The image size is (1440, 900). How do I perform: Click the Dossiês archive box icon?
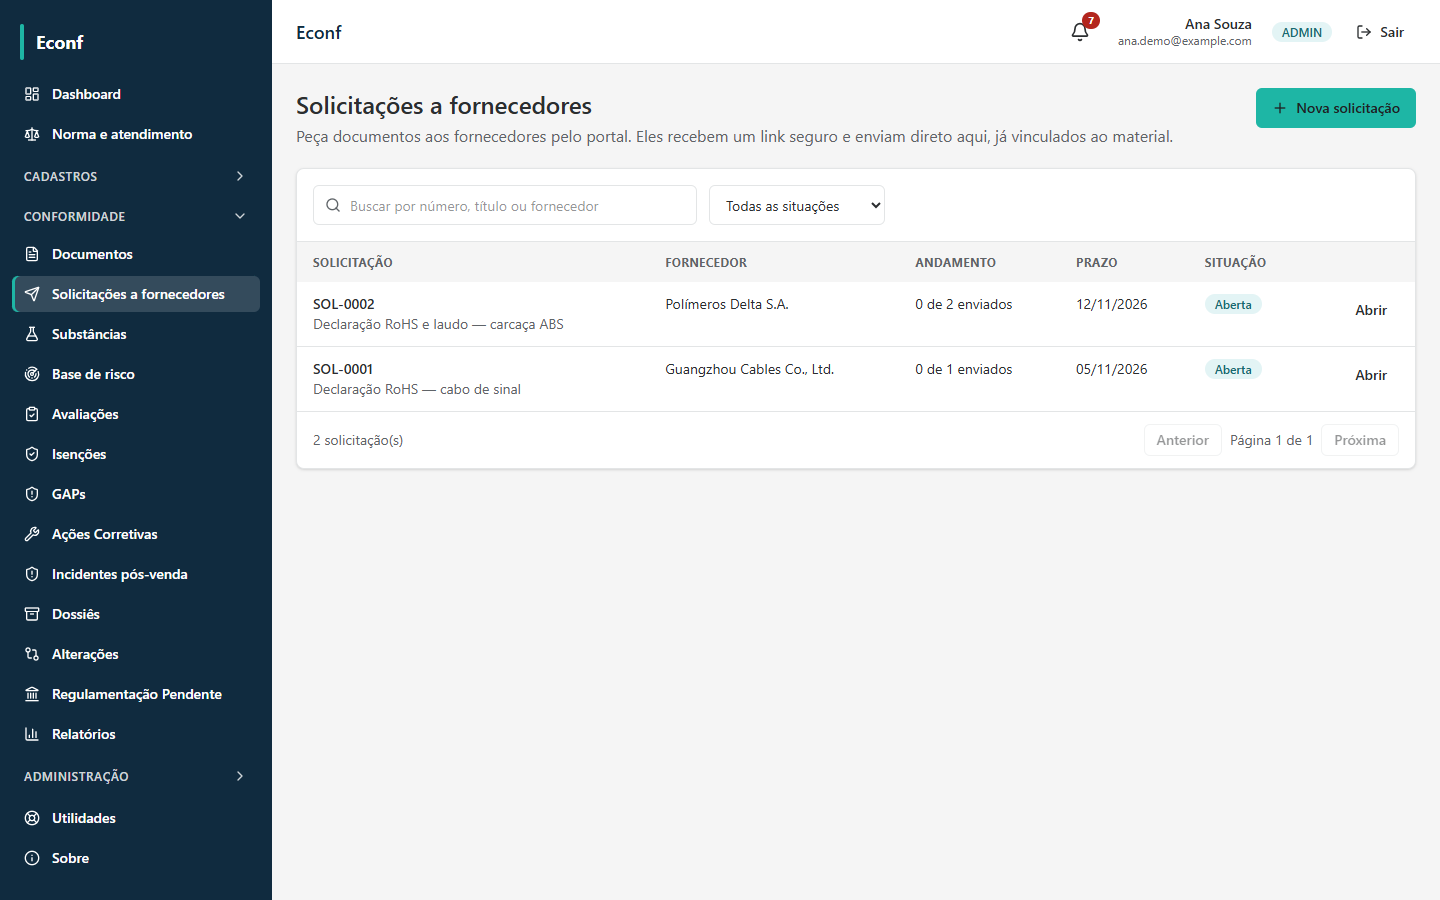pyautogui.click(x=32, y=614)
